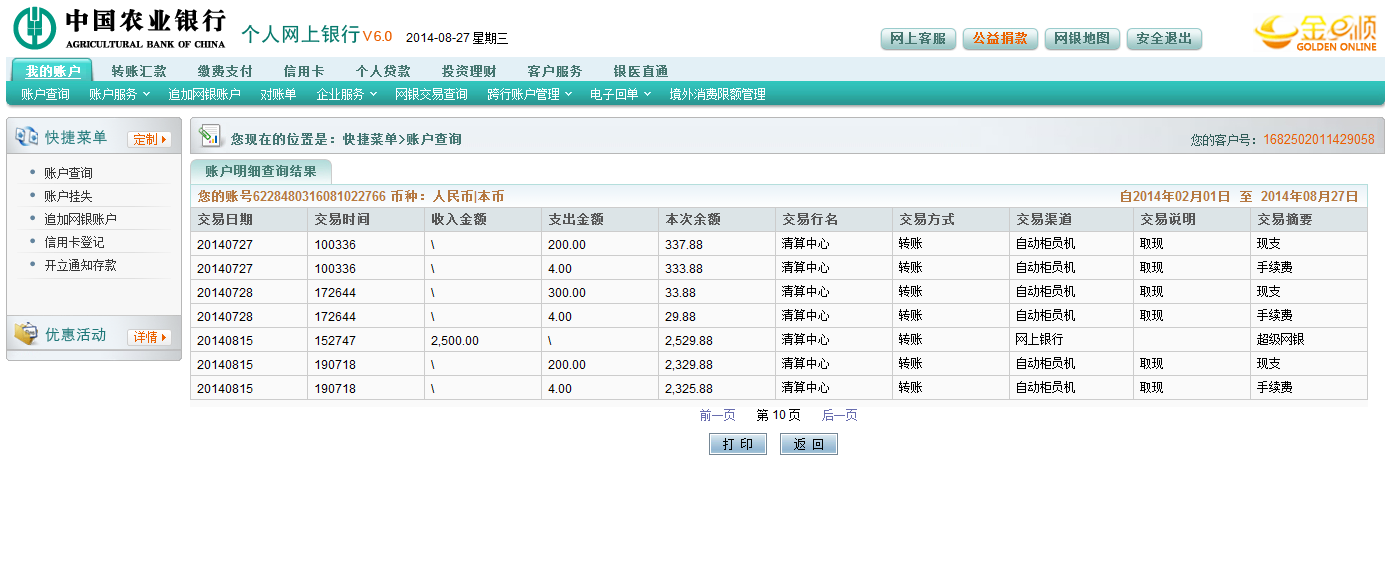Select the 投资理财 tab
This screenshot has height=584, width=1394.
pyautogui.click(x=469, y=71)
